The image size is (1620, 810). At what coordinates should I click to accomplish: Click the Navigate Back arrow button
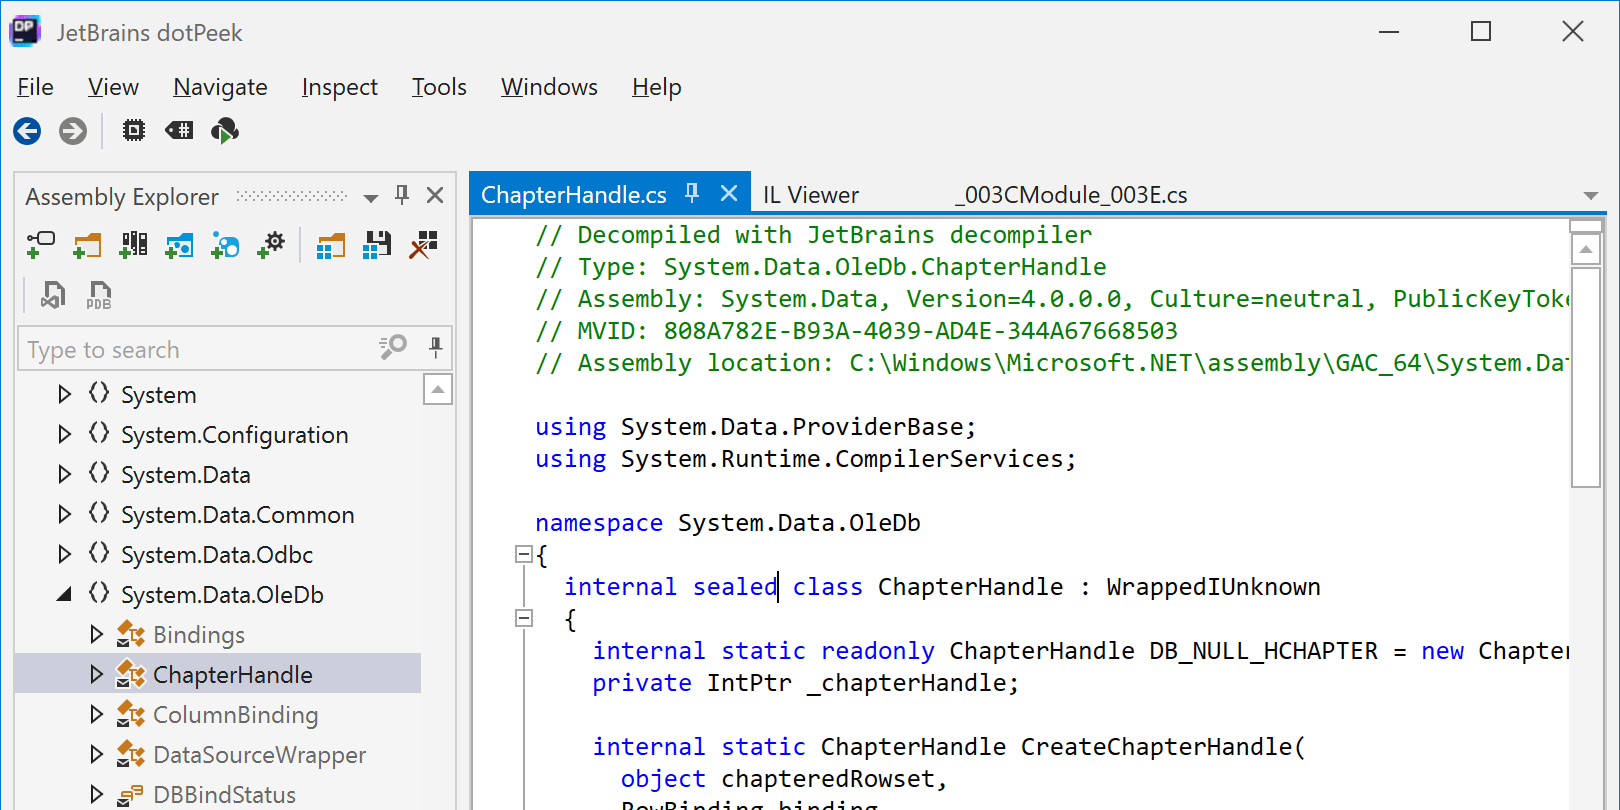point(27,131)
